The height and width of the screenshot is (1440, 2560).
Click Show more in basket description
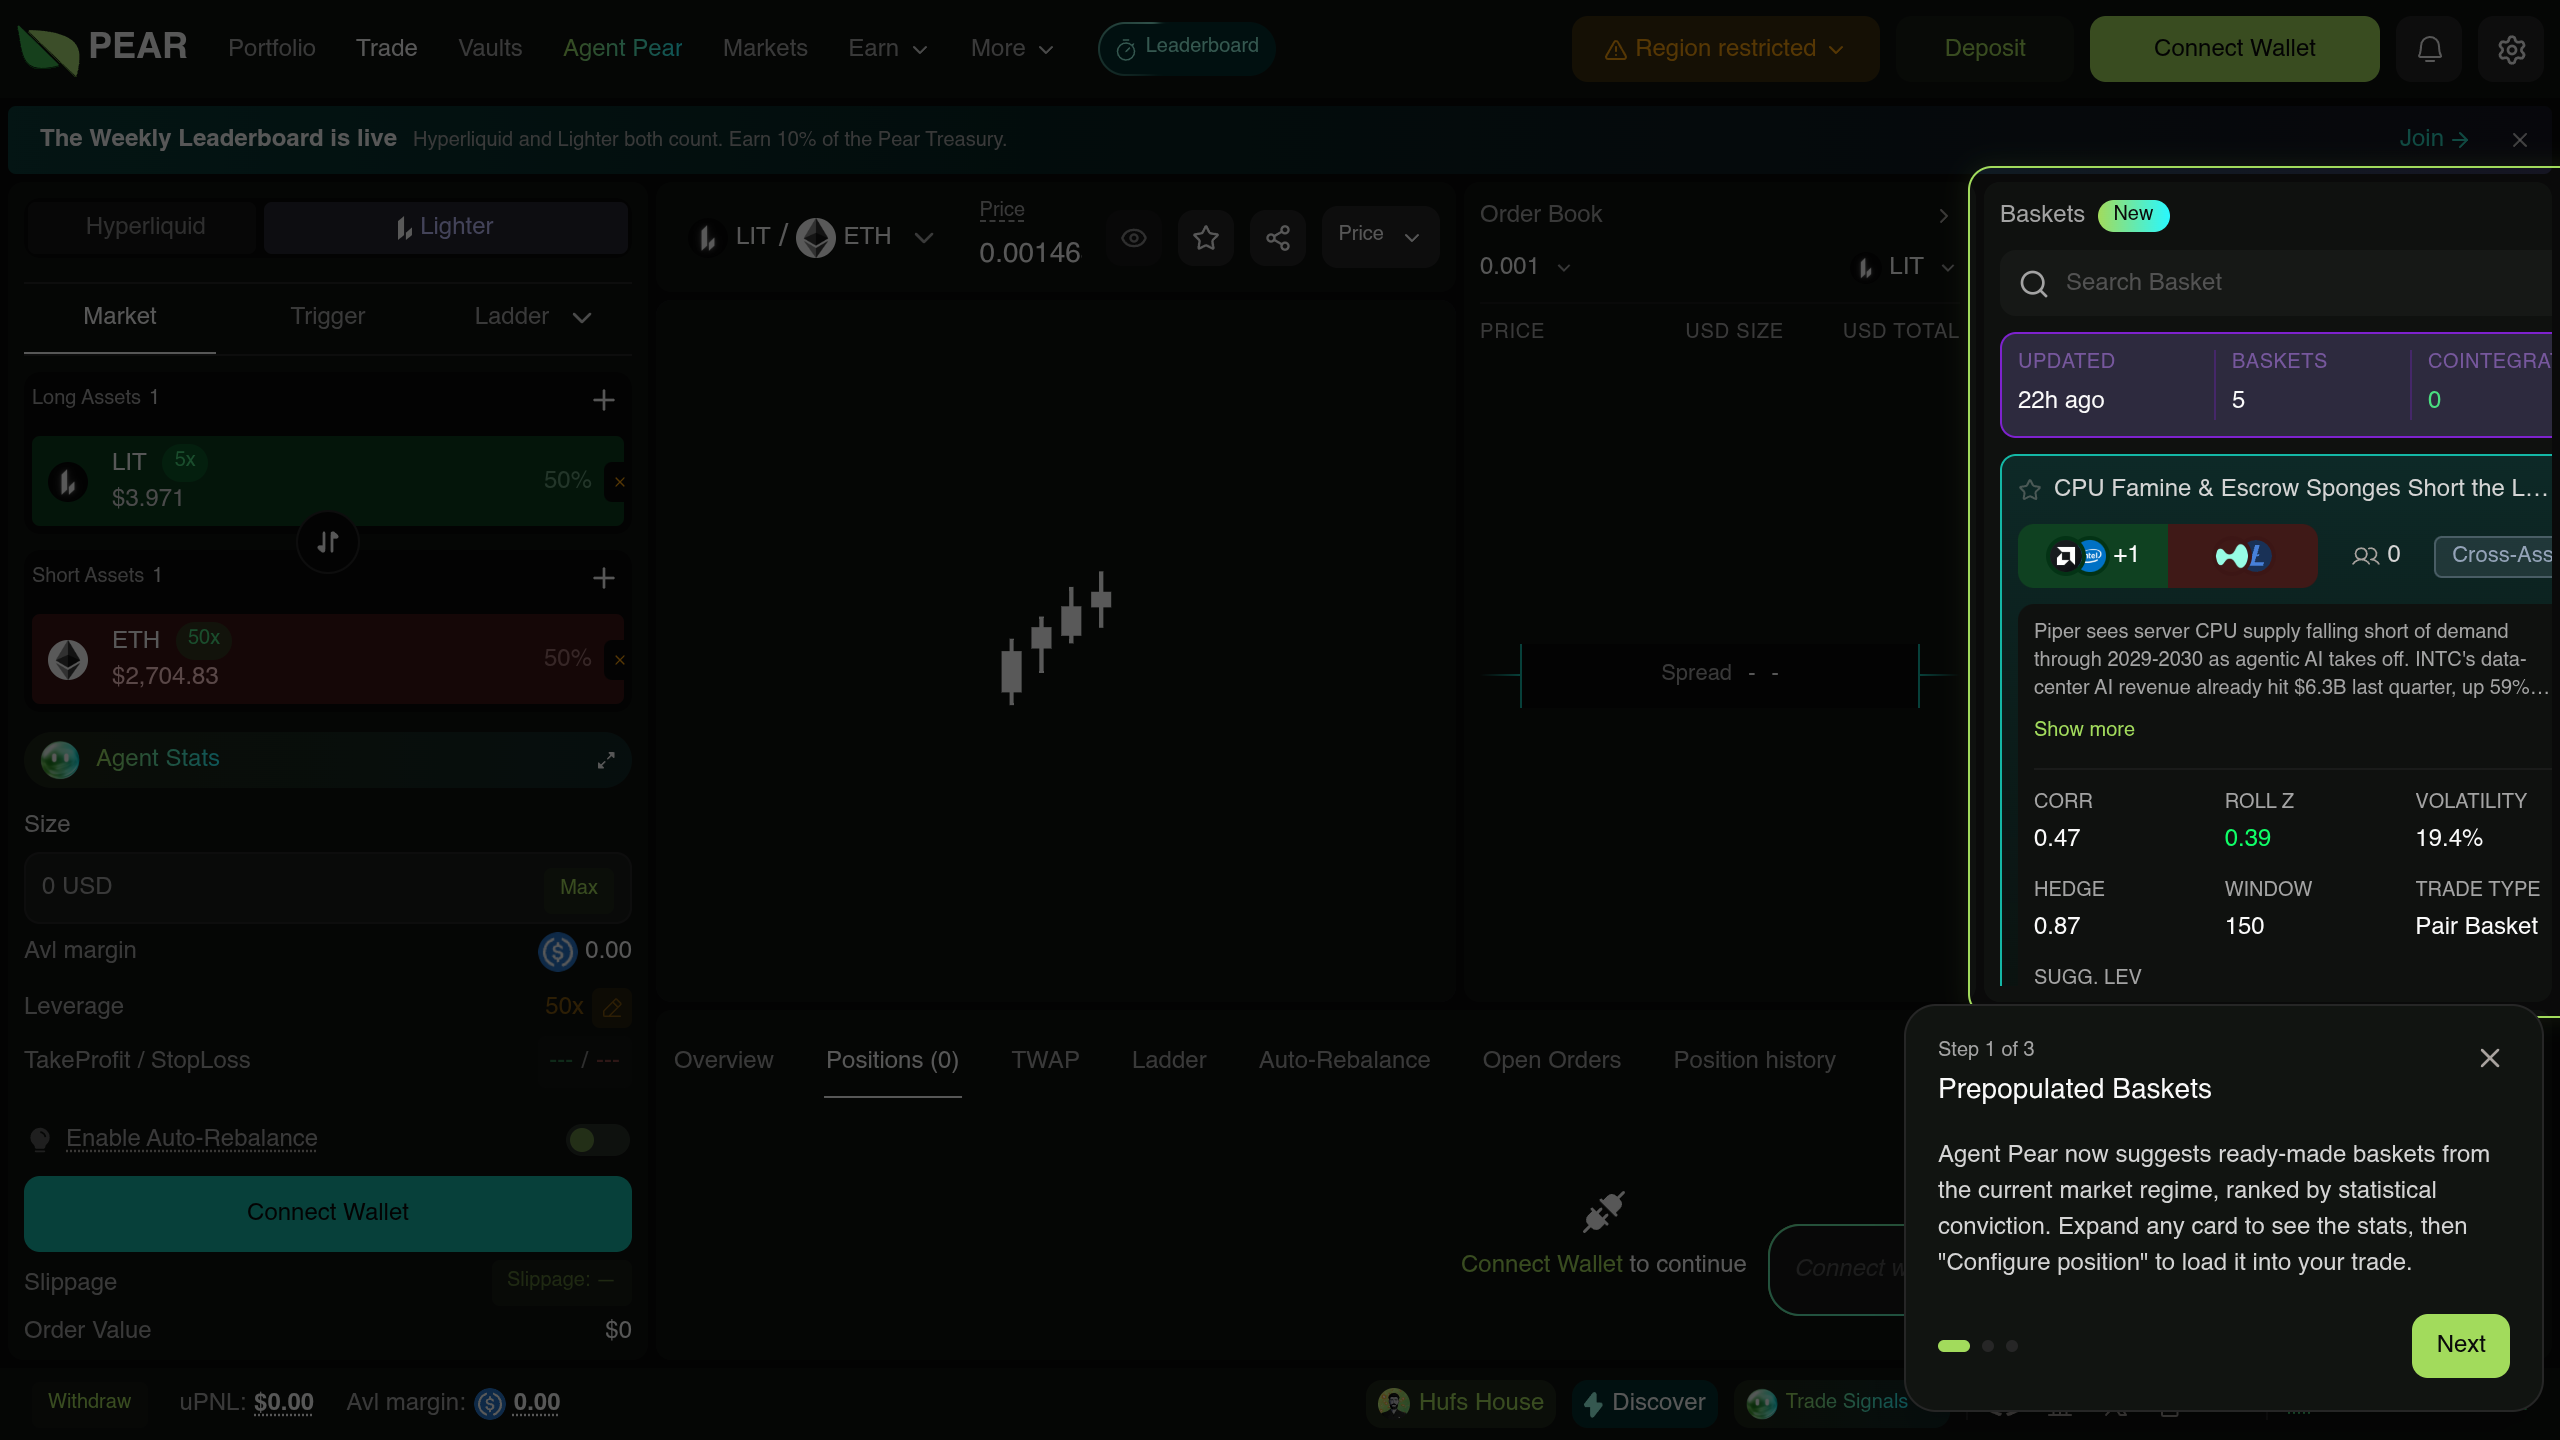(2084, 730)
